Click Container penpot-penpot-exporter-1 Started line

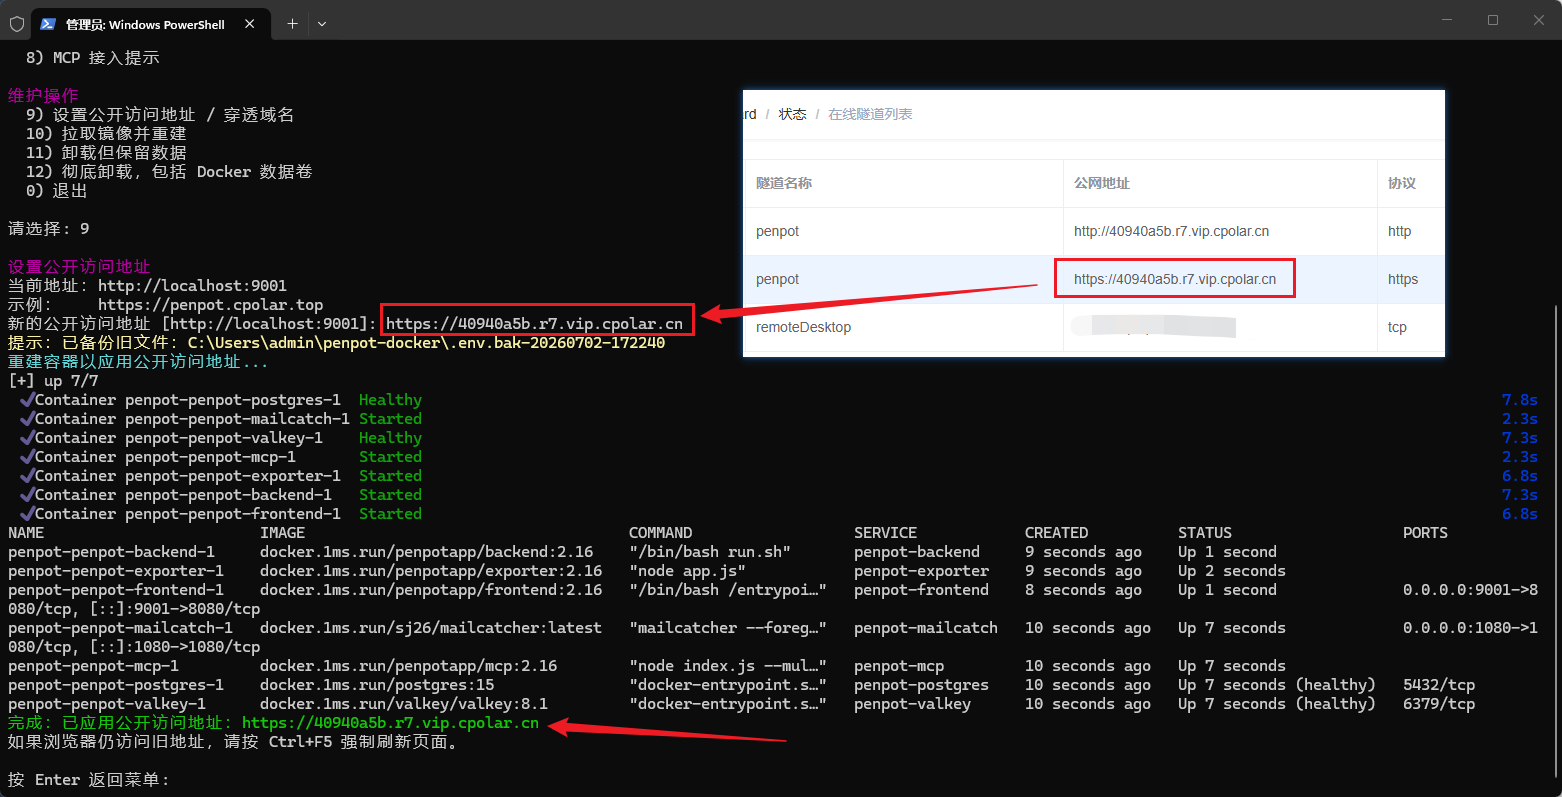[x=220, y=476]
